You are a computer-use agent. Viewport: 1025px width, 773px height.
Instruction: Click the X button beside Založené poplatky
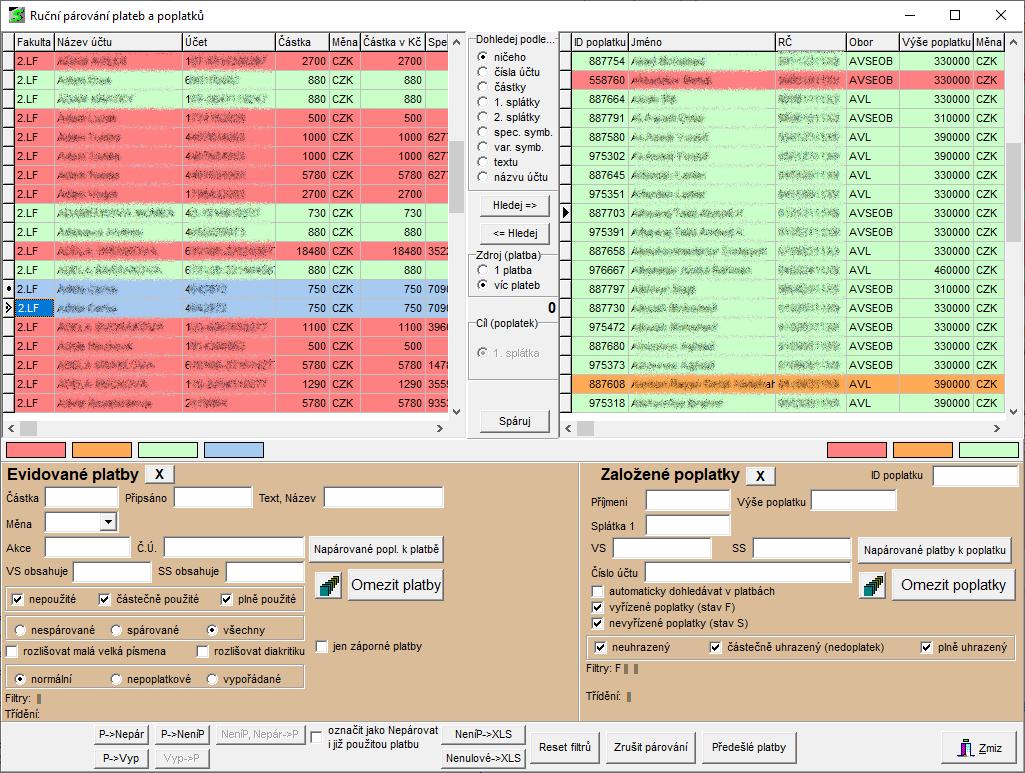click(x=760, y=476)
